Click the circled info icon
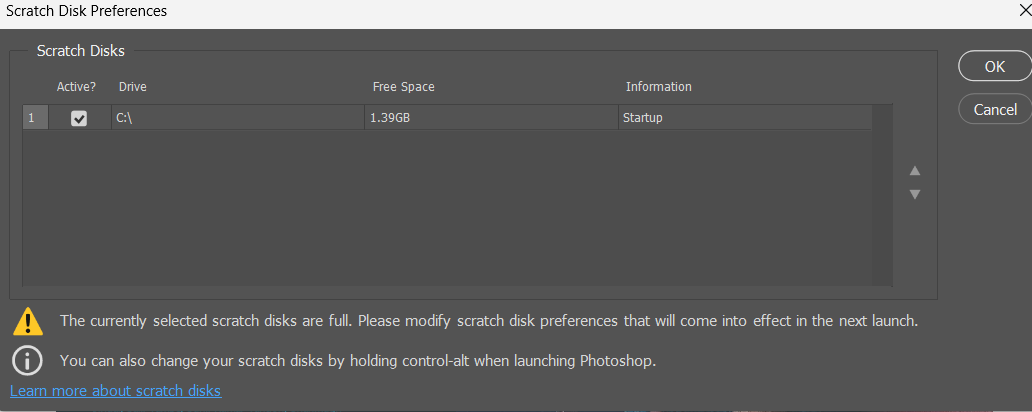 28,360
